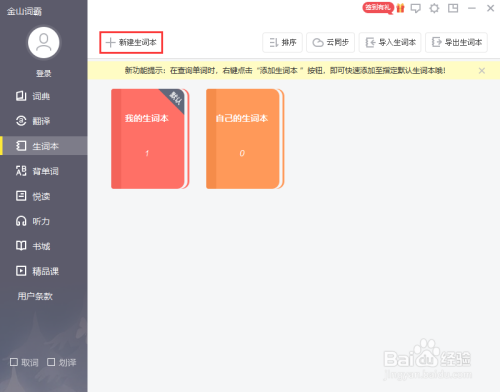Screen dimensions: 500x392
Task: Click the red 签到有礼 badge
Action: pyautogui.click(x=378, y=7)
